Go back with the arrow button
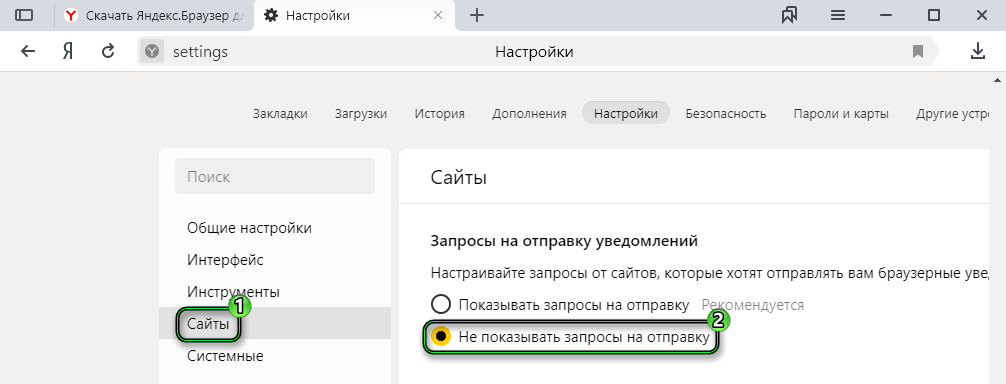 pos(28,51)
